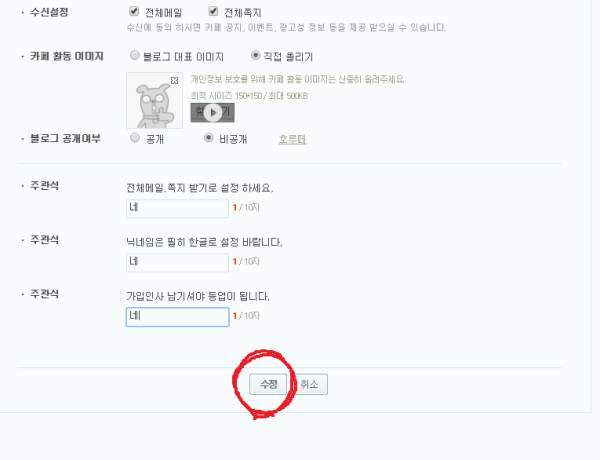The image size is (600, 460).
Task: Select the 블로그 대표 이미지 radio option
Action: tap(134, 55)
